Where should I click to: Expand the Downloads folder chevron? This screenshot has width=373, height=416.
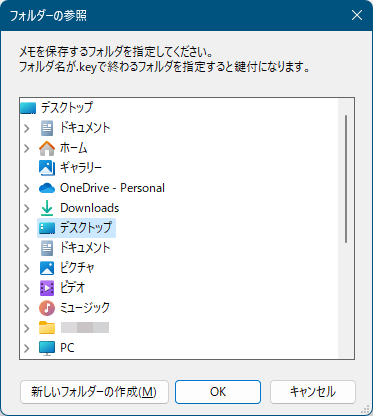click(x=27, y=208)
